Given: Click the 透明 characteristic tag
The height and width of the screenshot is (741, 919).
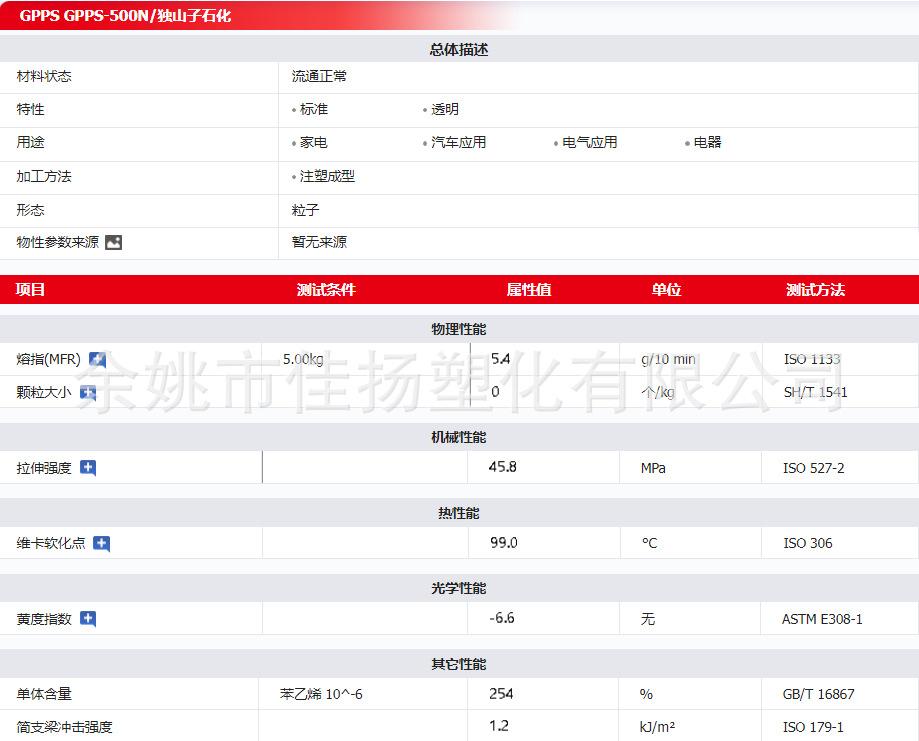Looking at the screenshot, I should (x=445, y=109).
